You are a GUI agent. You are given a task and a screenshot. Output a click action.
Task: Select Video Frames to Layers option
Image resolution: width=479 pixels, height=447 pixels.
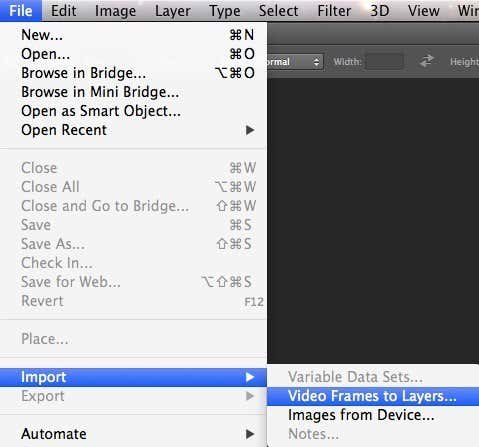click(x=373, y=396)
